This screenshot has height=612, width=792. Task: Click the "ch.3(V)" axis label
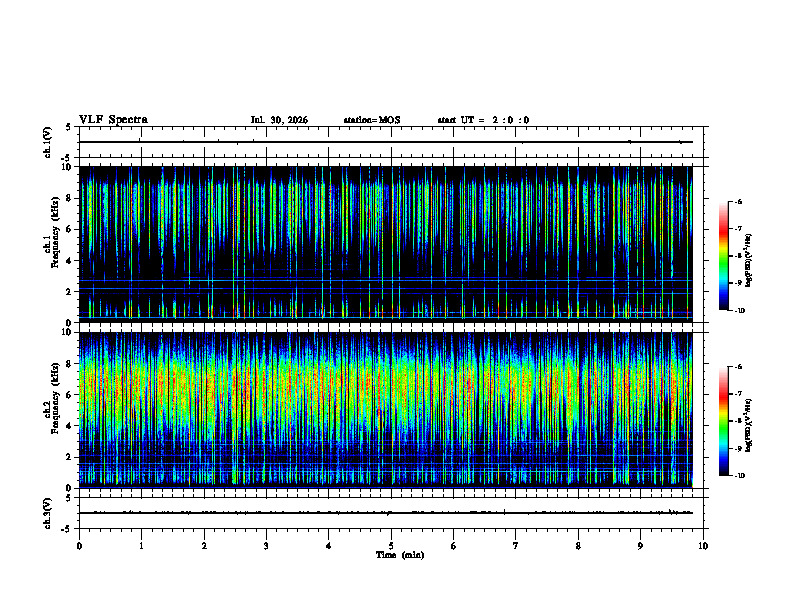(x=47, y=513)
